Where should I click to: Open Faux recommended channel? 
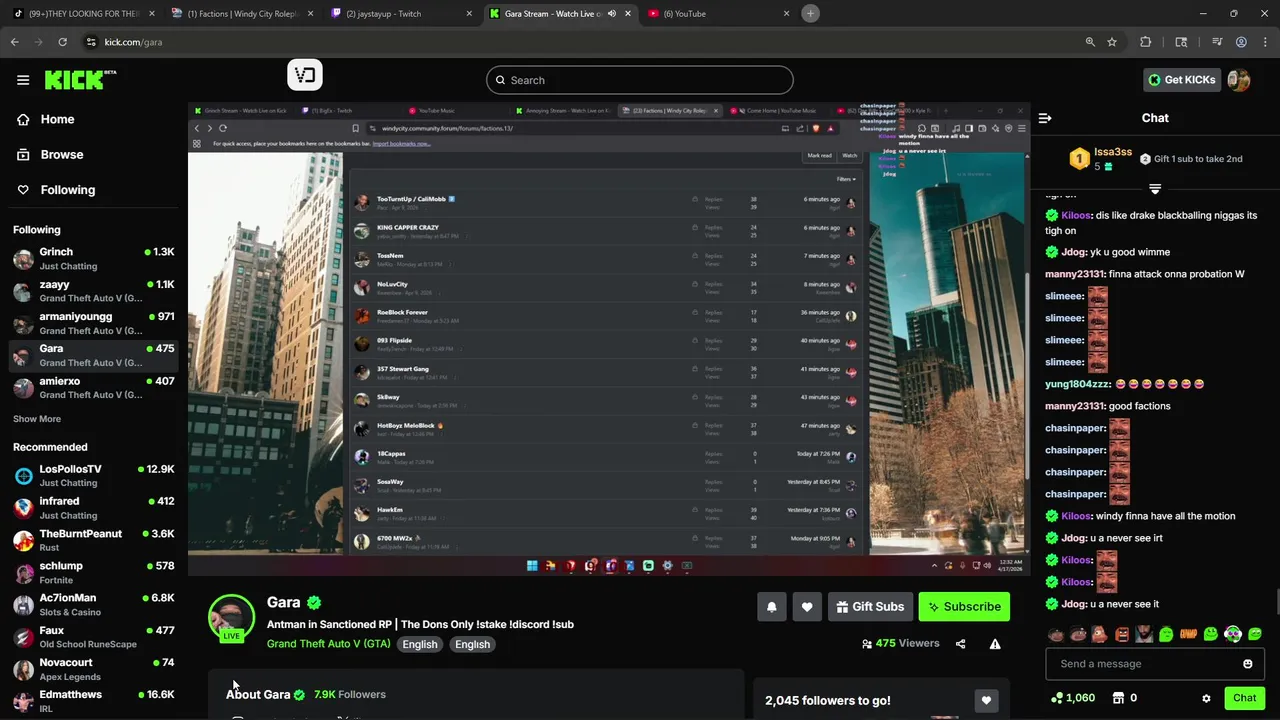(x=94, y=637)
